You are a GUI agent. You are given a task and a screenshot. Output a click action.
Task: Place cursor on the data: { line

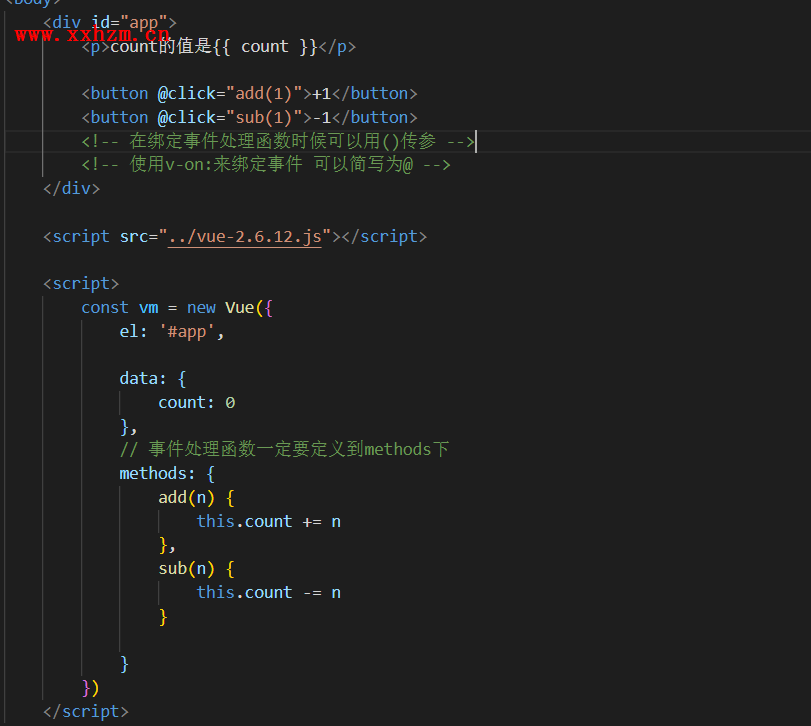(152, 379)
